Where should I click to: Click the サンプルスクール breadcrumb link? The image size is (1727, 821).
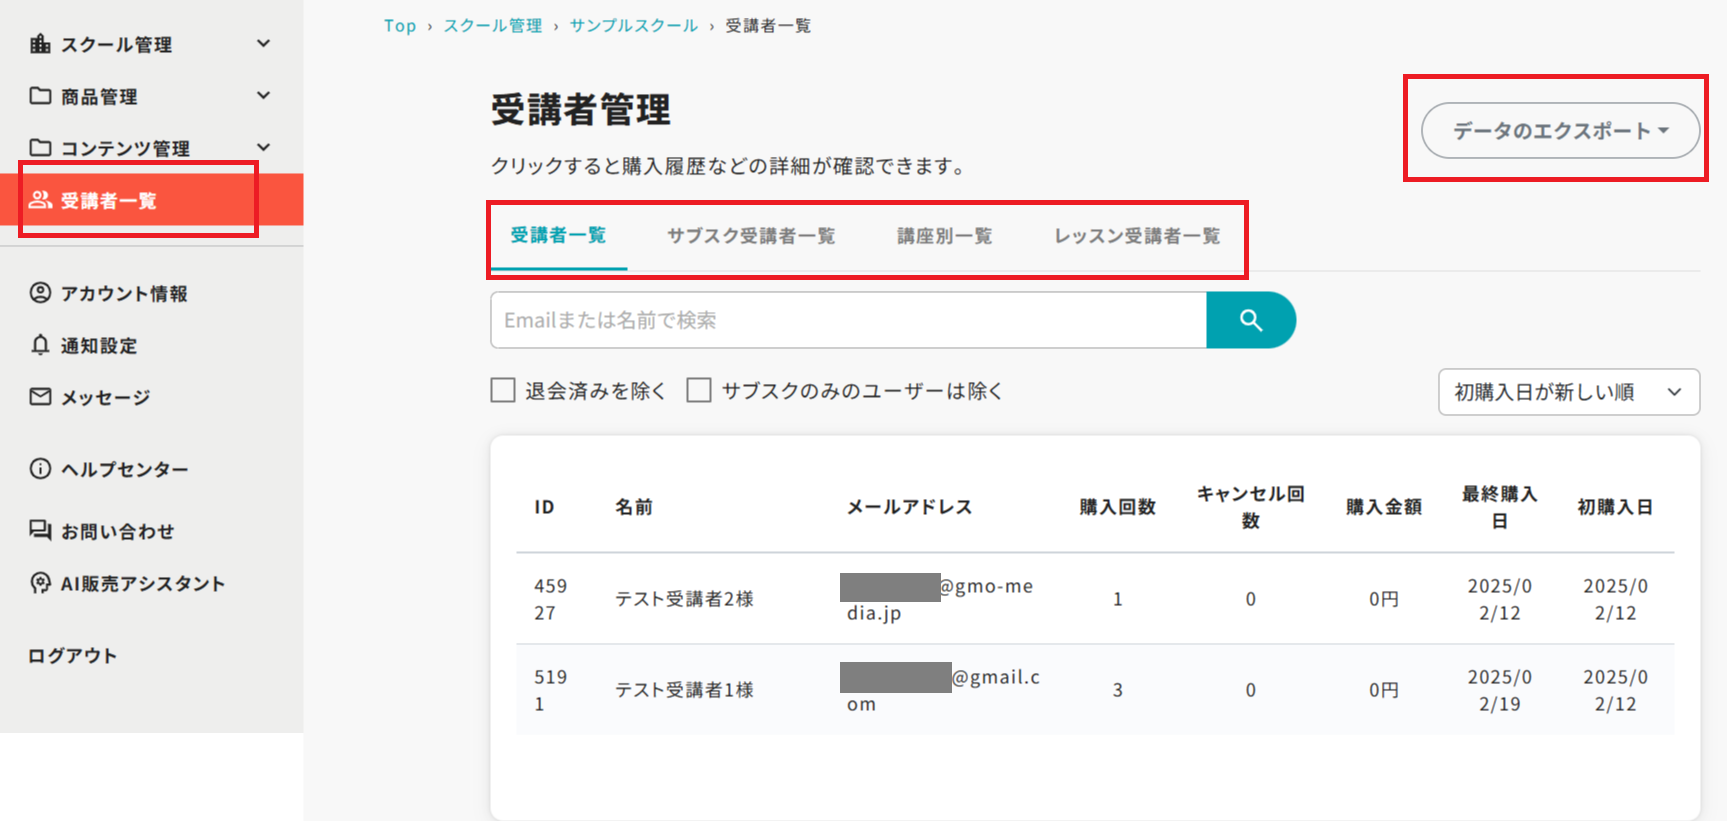click(633, 26)
